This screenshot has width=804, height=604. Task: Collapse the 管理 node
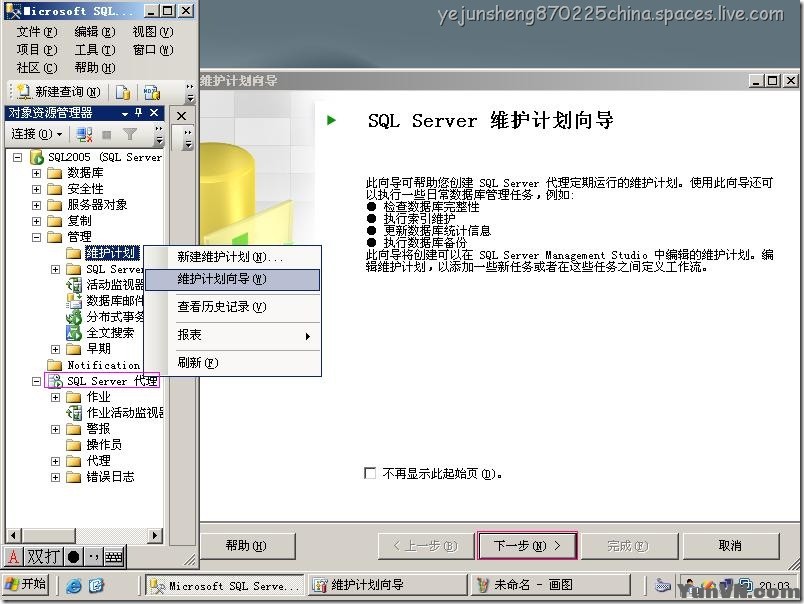coord(36,237)
